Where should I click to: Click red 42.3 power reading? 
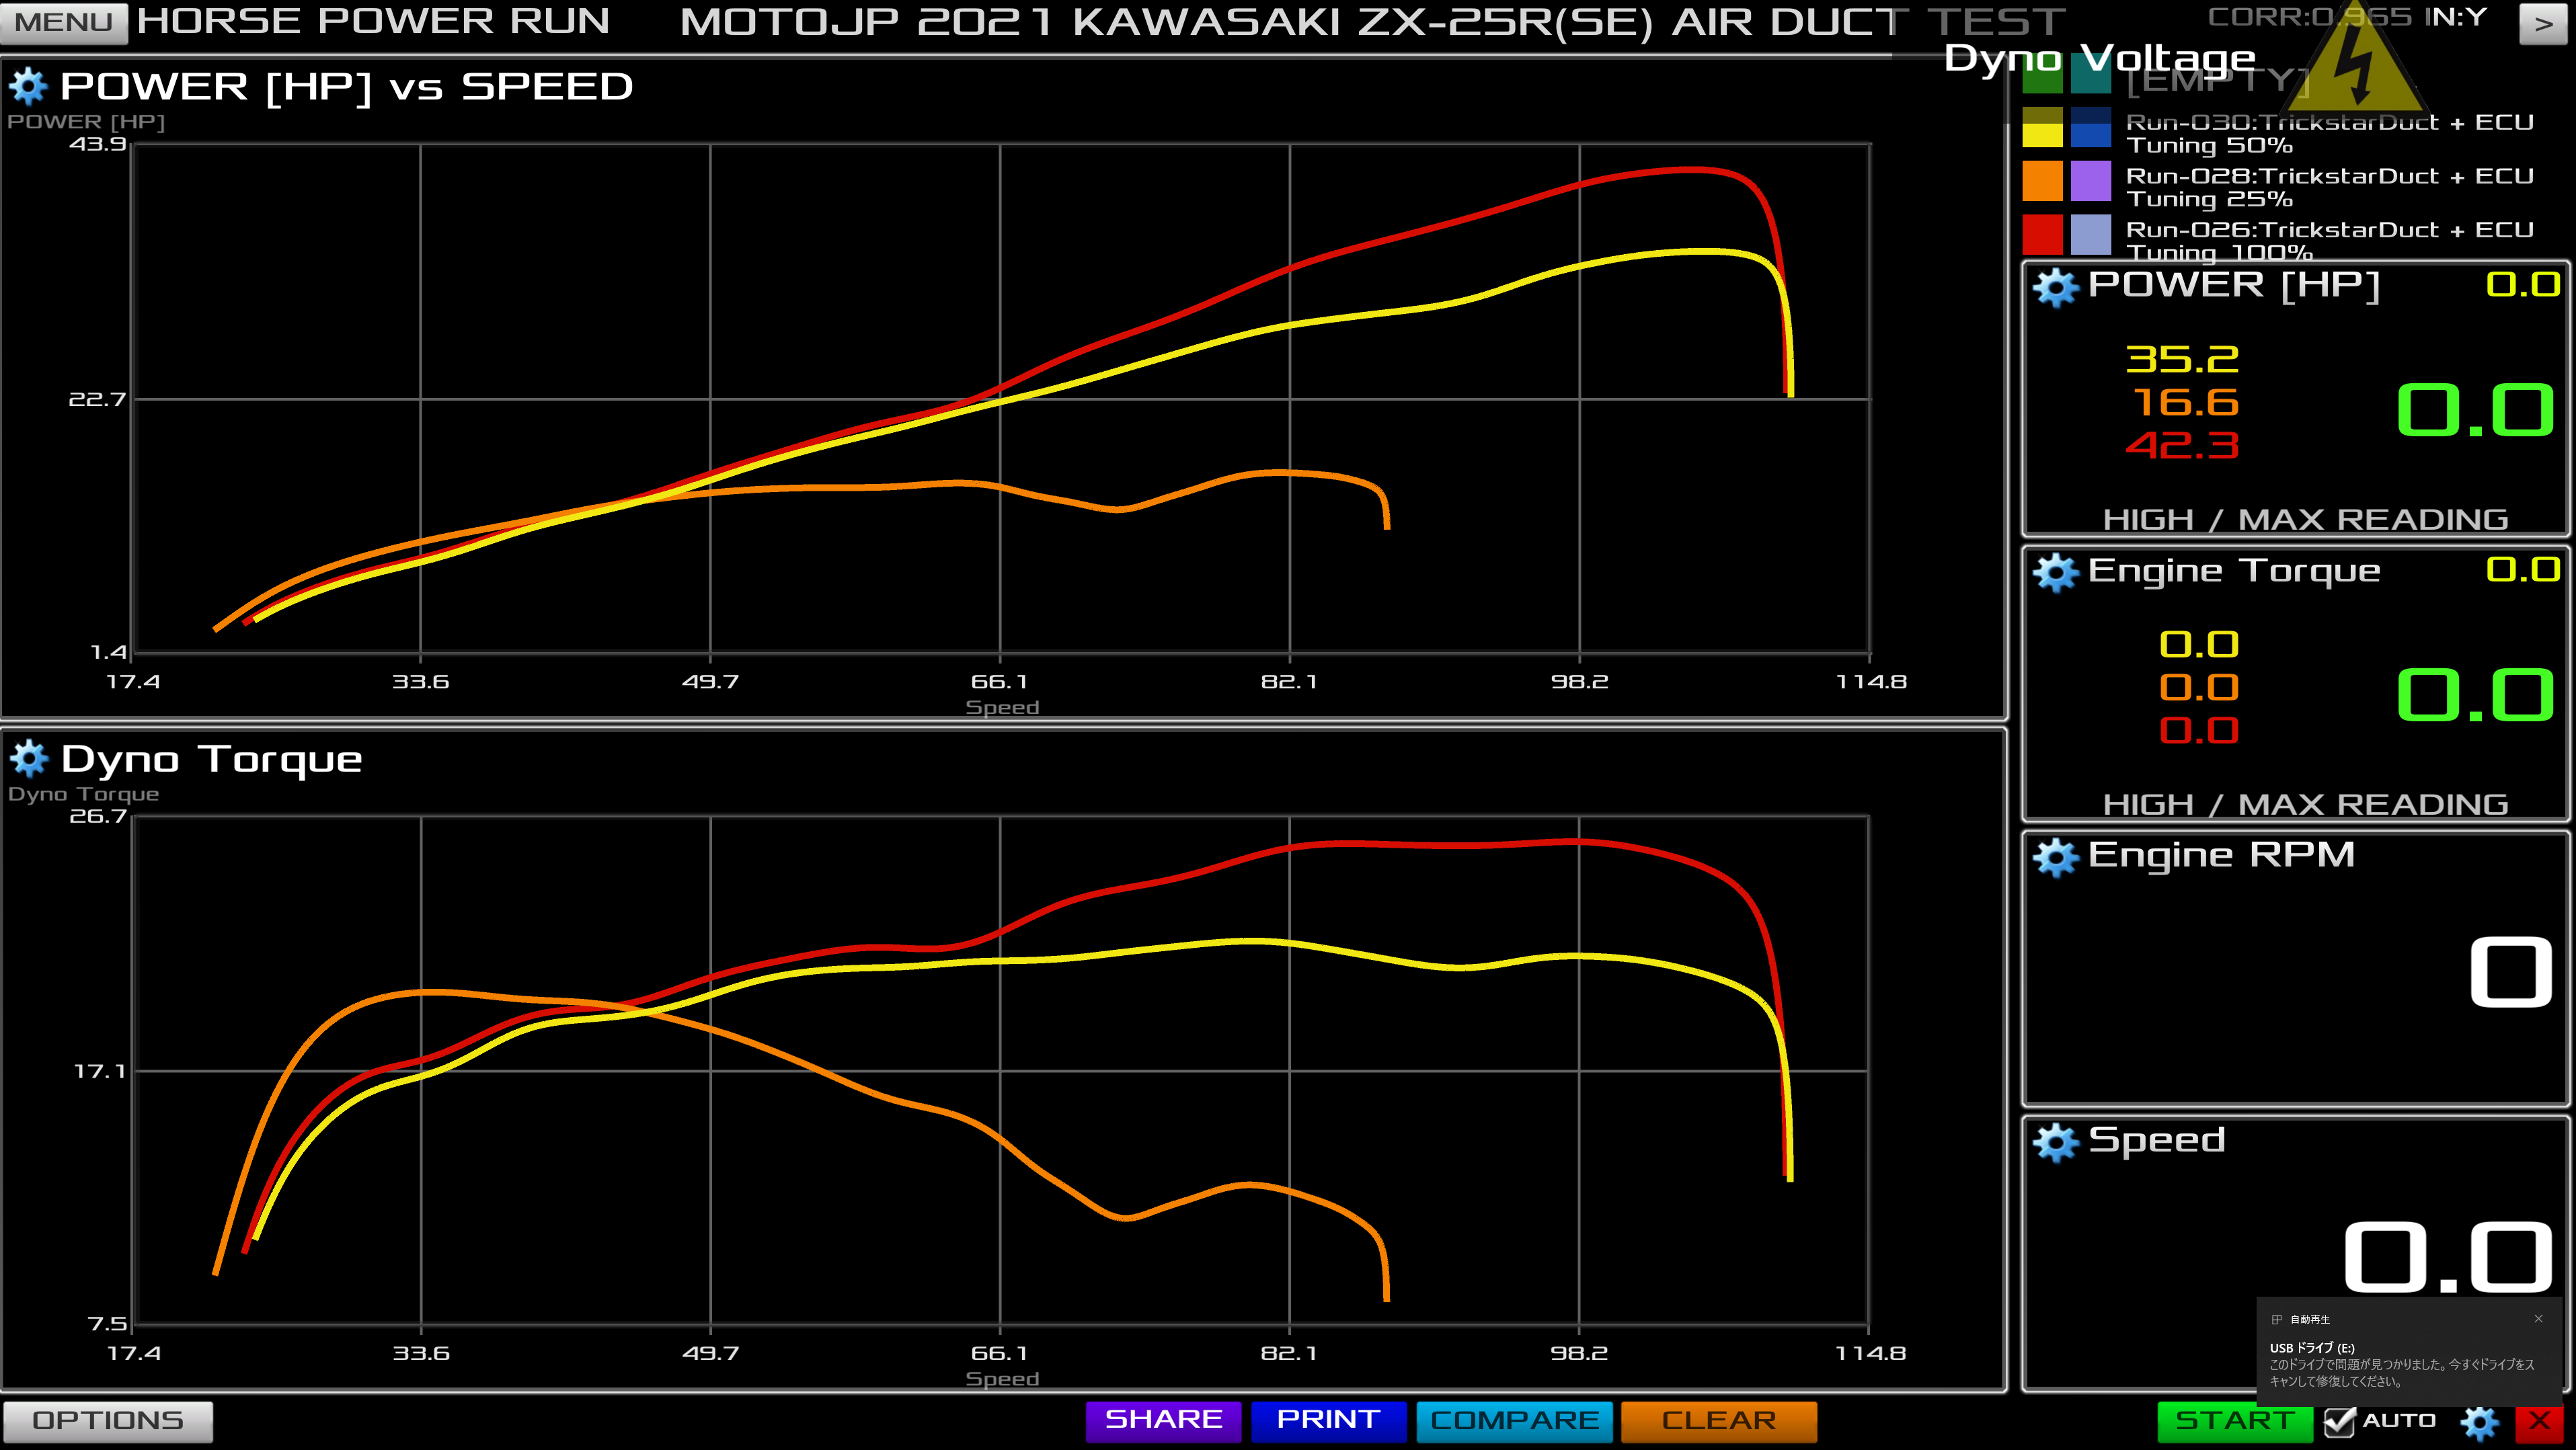pos(2182,445)
